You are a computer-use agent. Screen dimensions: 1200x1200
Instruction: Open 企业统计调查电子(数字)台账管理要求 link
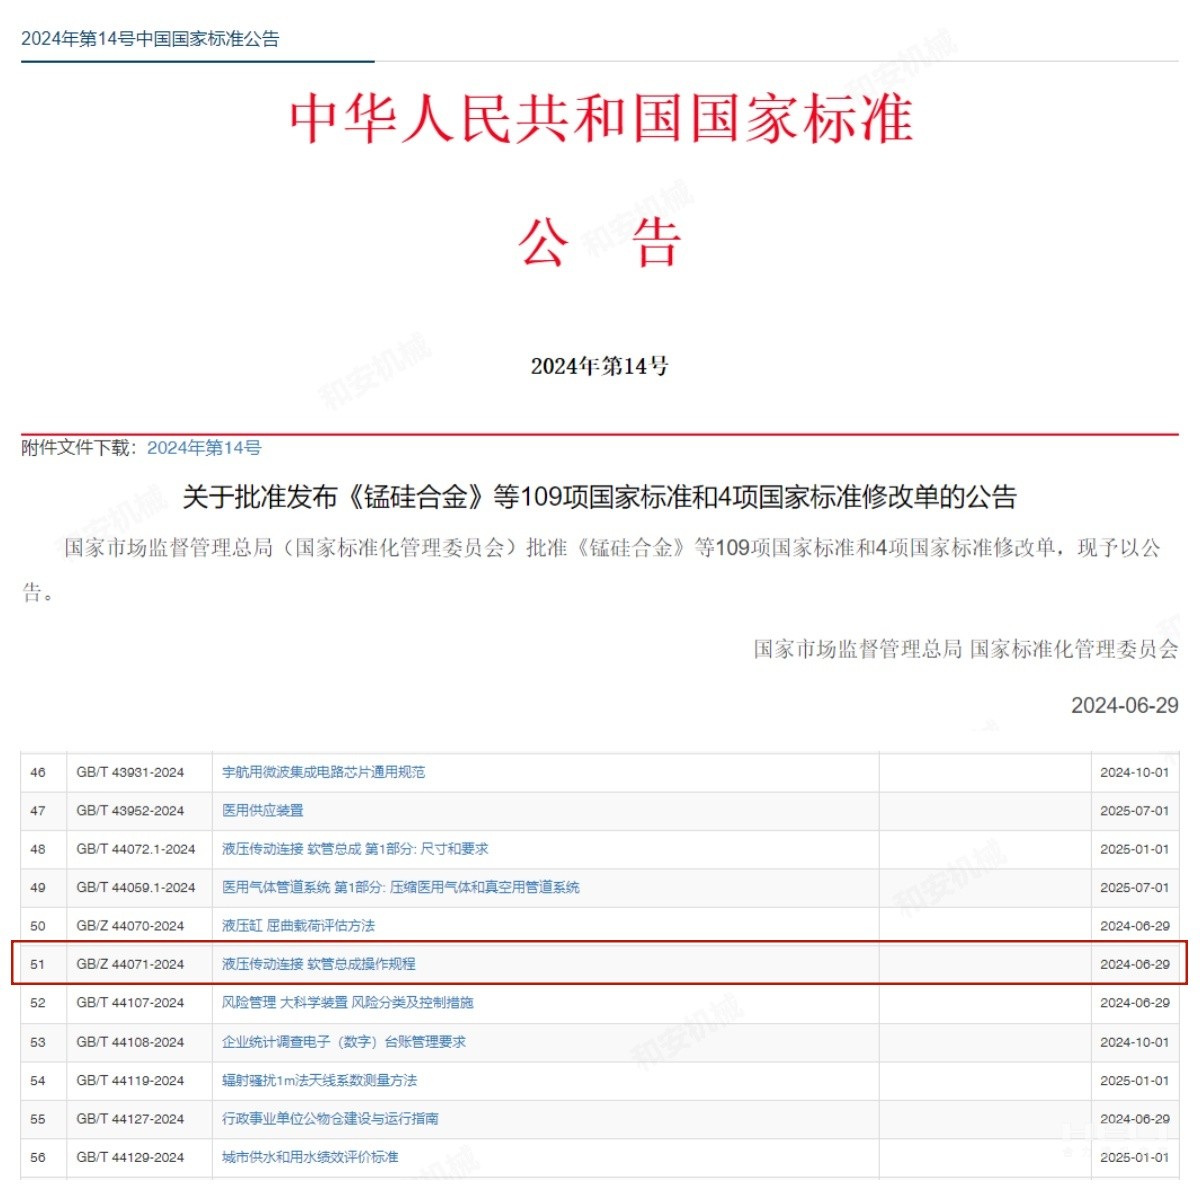pyautogui.click(x=343, y=1042)
